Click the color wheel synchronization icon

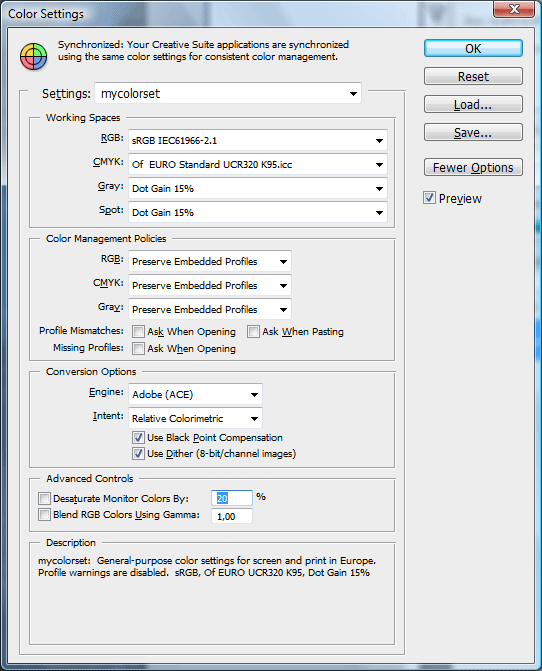point(33,56)
